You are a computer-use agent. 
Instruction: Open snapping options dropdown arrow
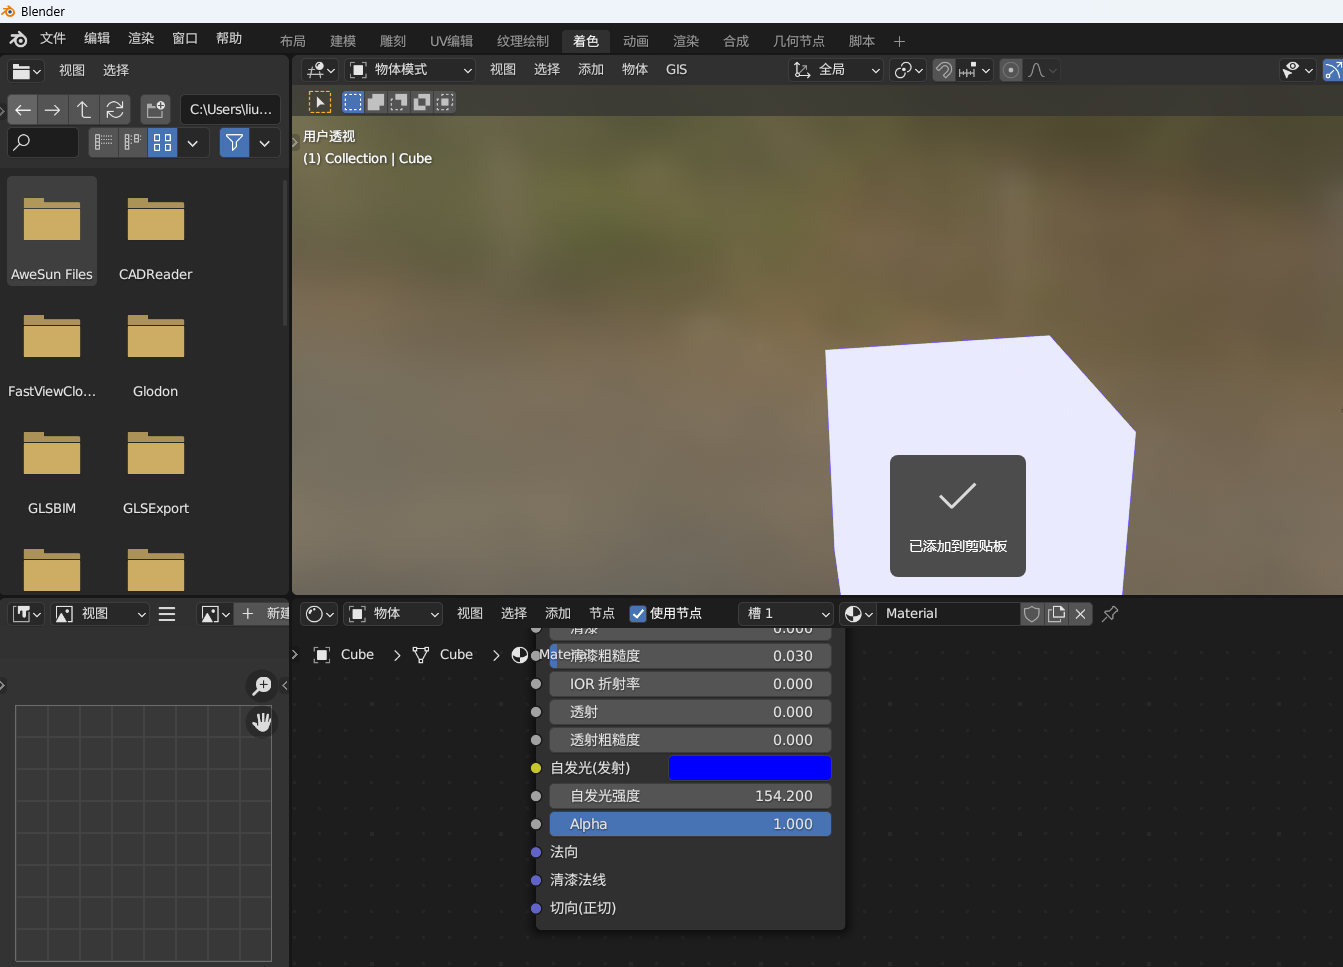[x=975, y=70]
